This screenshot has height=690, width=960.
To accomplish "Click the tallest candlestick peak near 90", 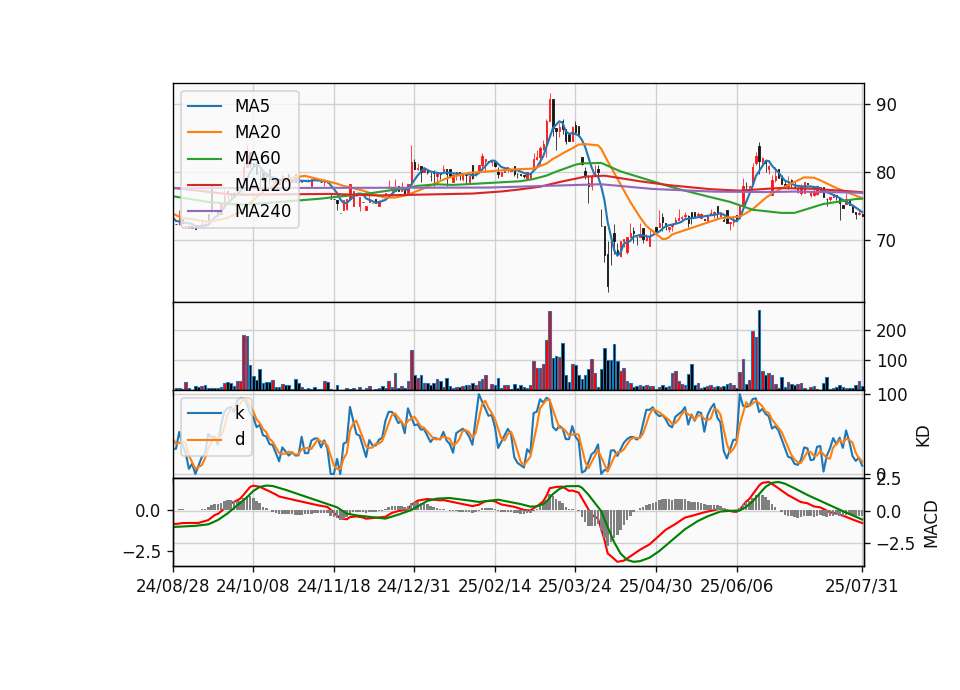I will coord(552,110).
